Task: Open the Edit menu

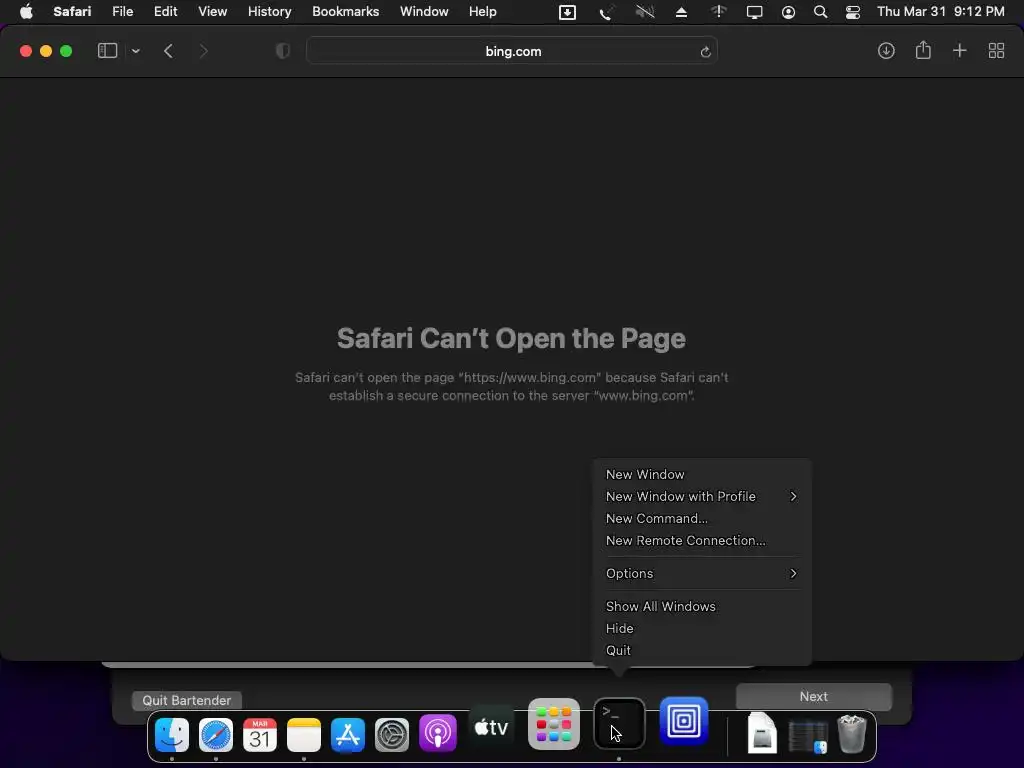Action: click(x=165, y=12)
